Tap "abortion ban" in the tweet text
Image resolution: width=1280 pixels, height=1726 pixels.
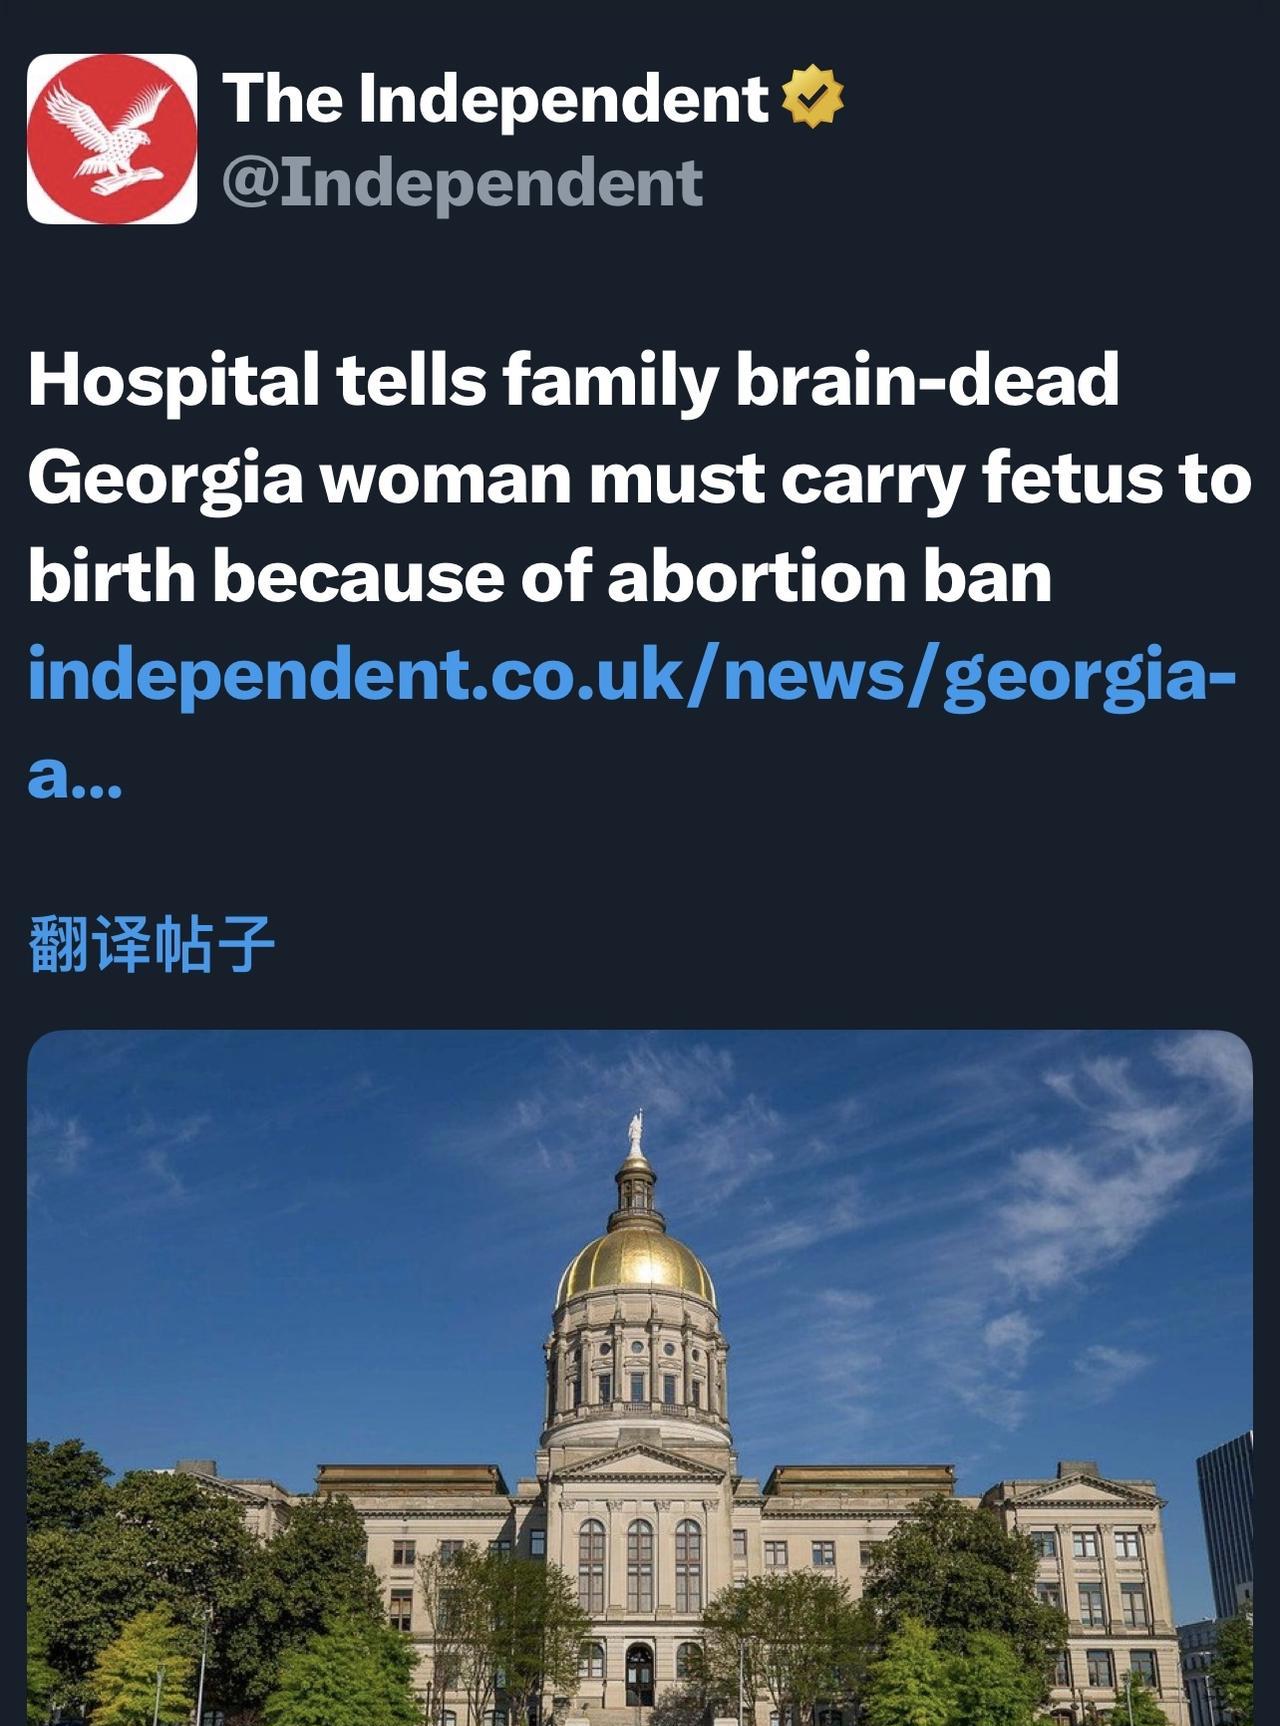click(x=829, y=577)
